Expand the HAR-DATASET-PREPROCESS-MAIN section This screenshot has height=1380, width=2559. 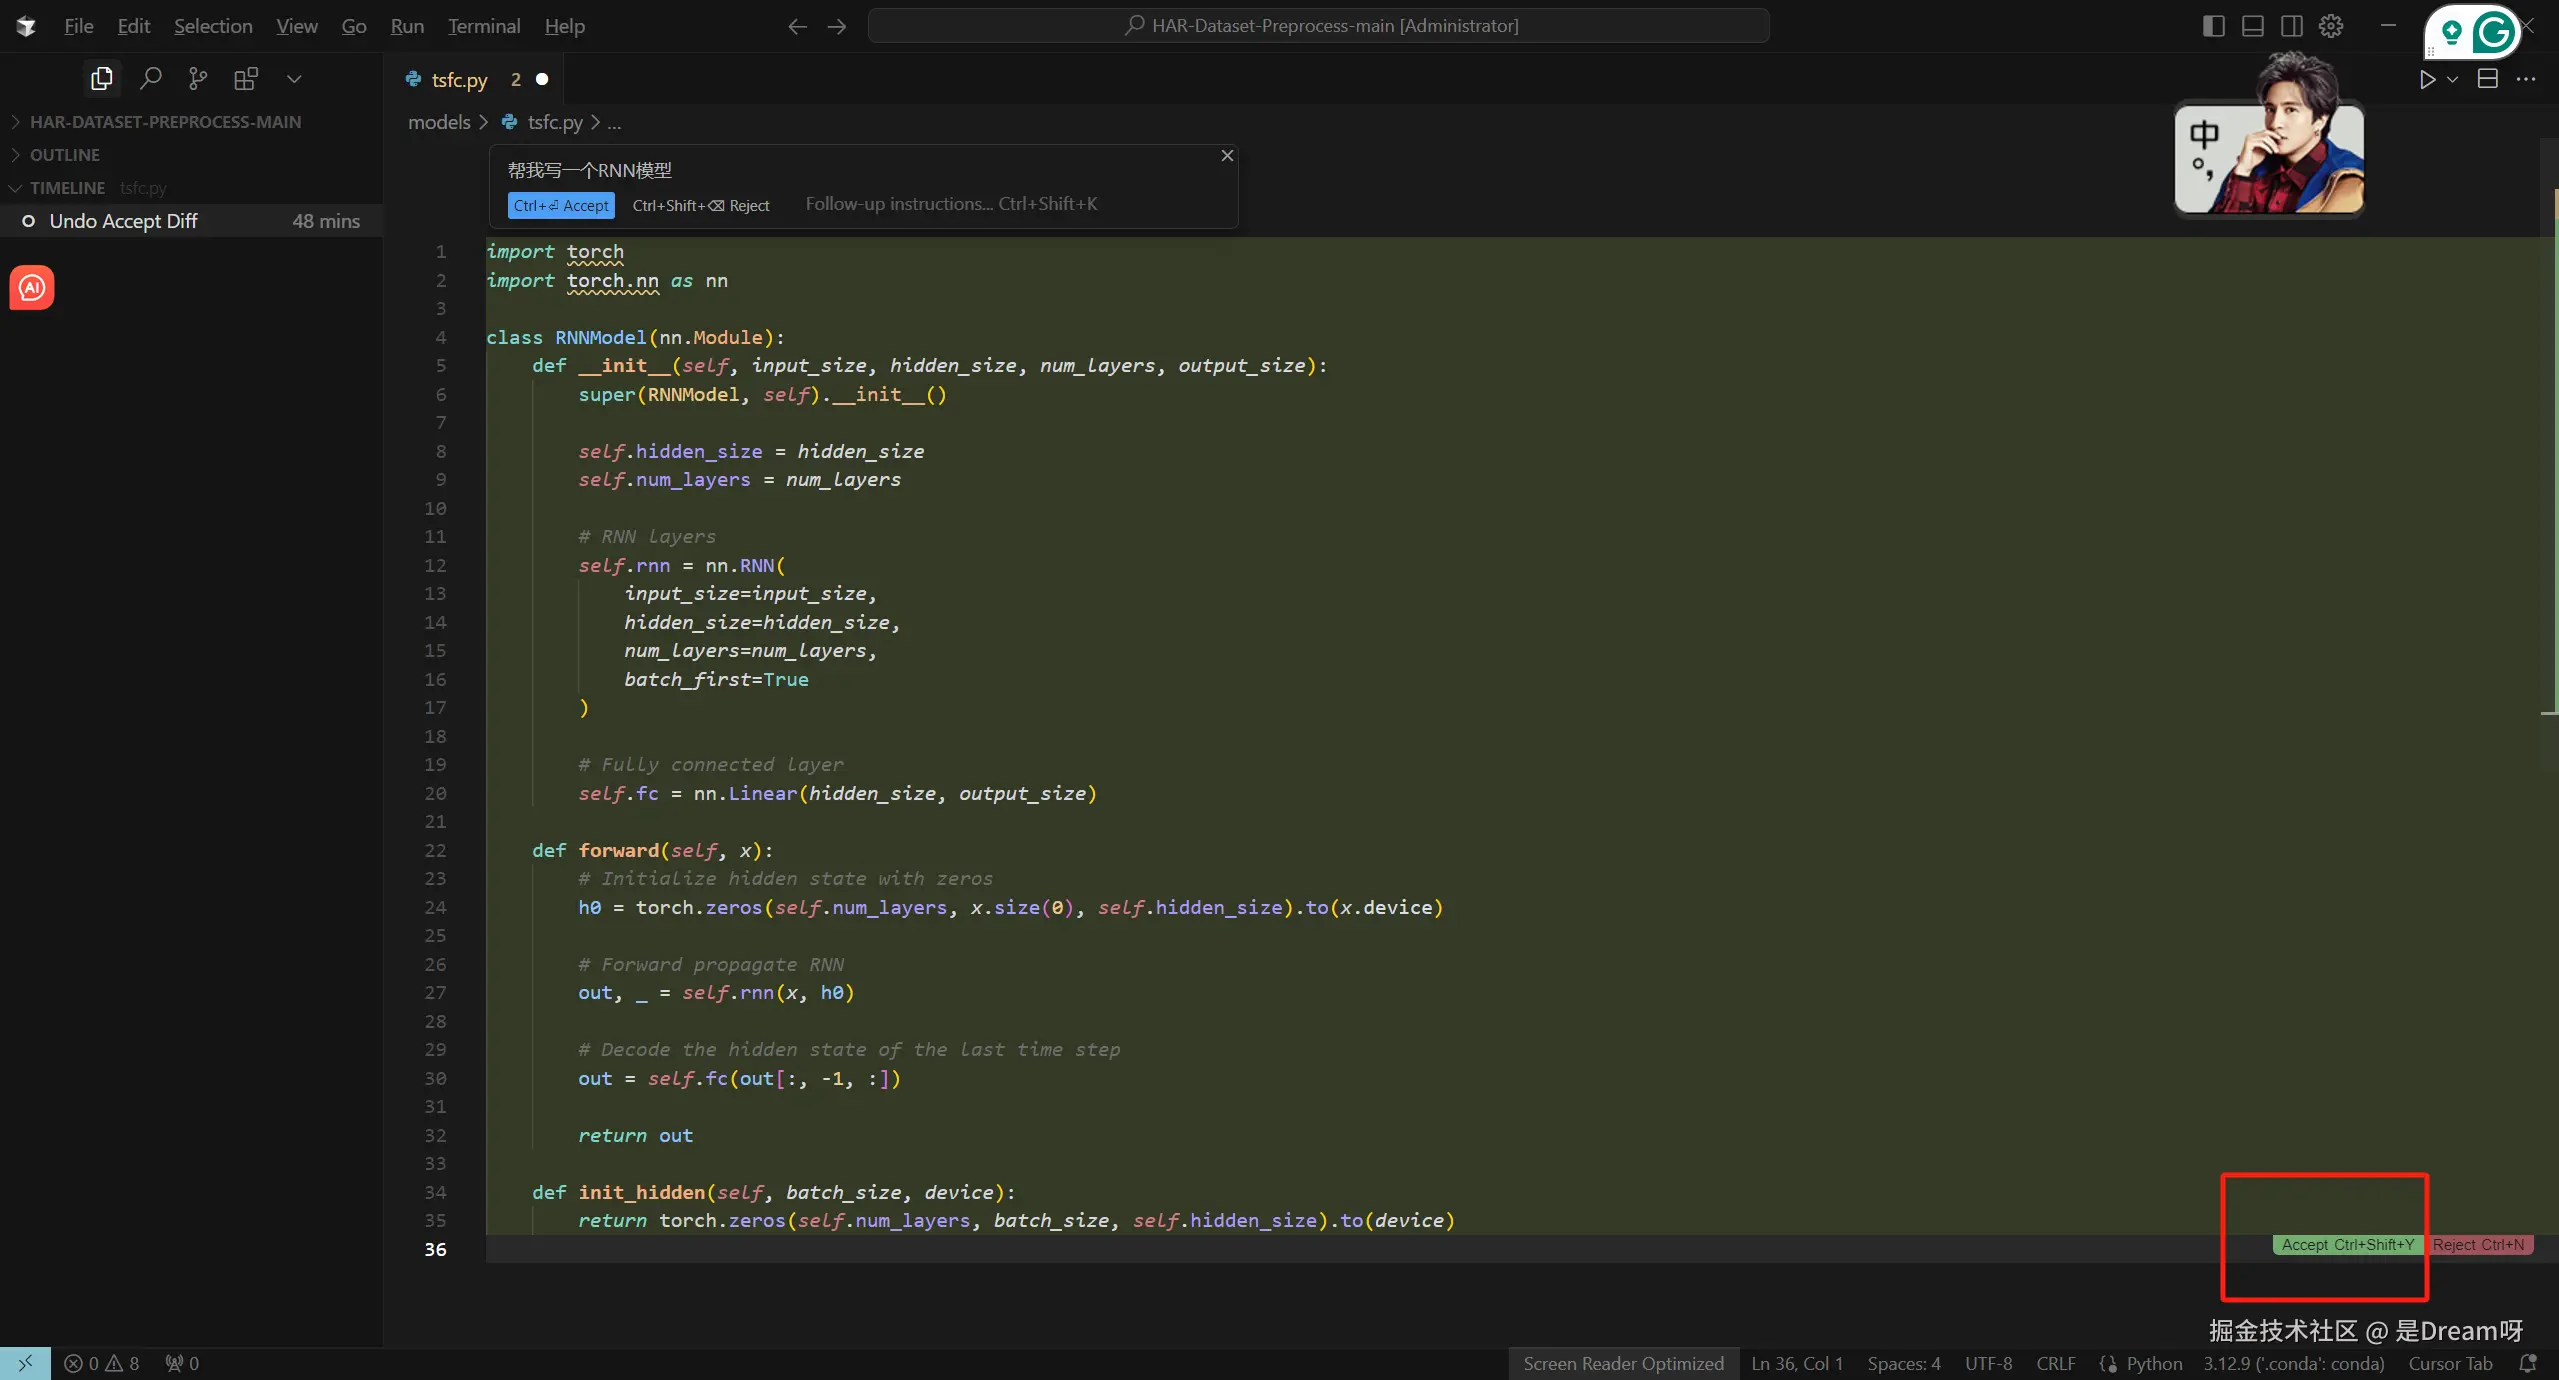pos(165,121)
